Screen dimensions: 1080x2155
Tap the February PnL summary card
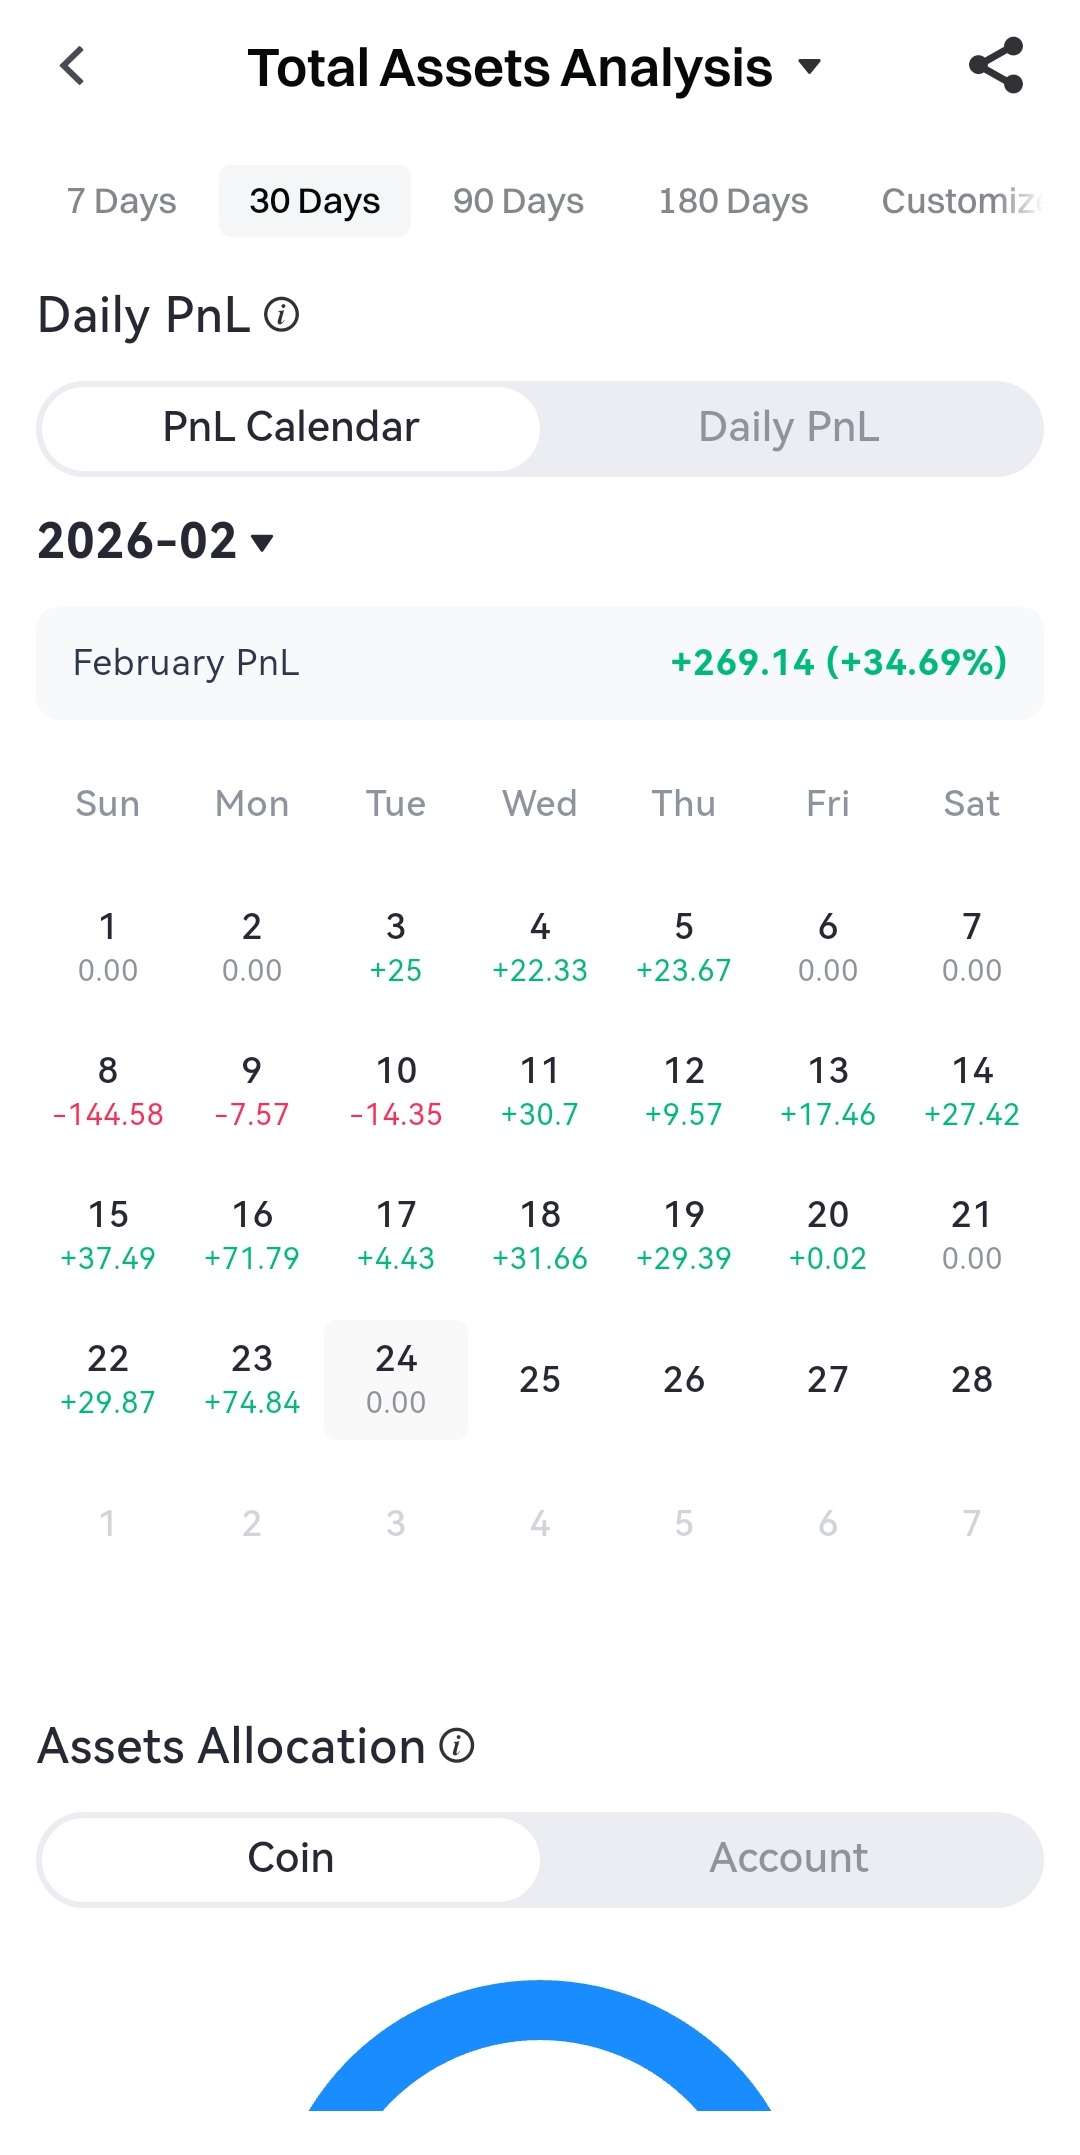tap(540, 663)
